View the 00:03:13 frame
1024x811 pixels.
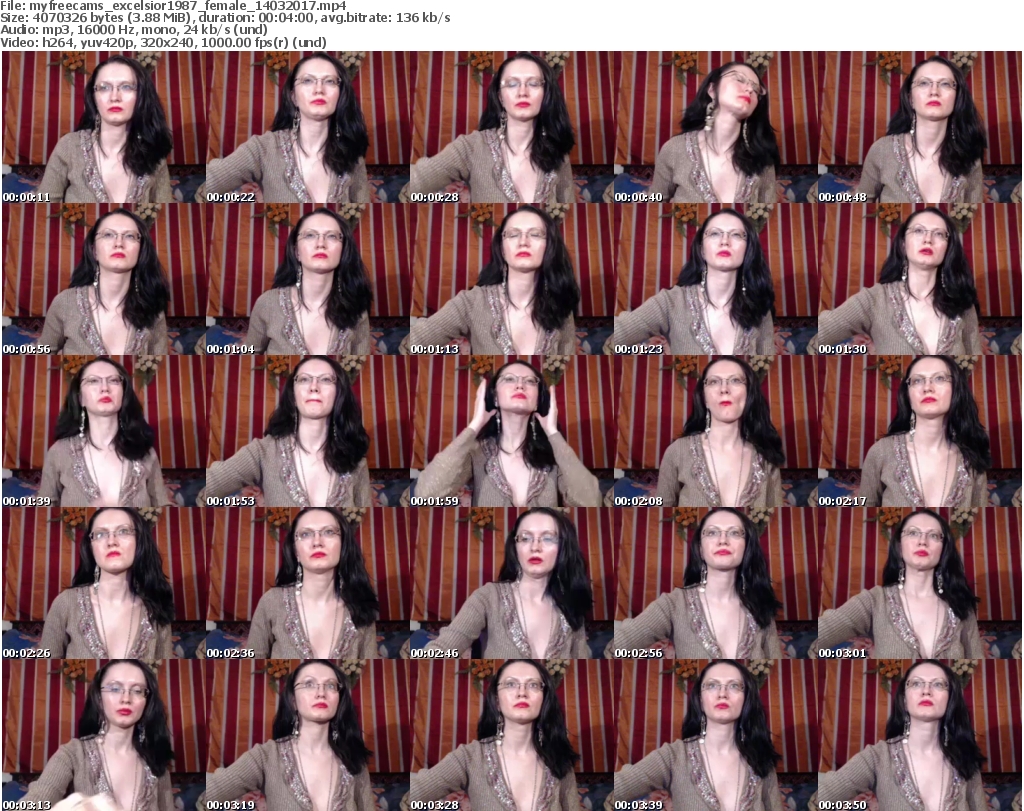[x=103, y=735]
